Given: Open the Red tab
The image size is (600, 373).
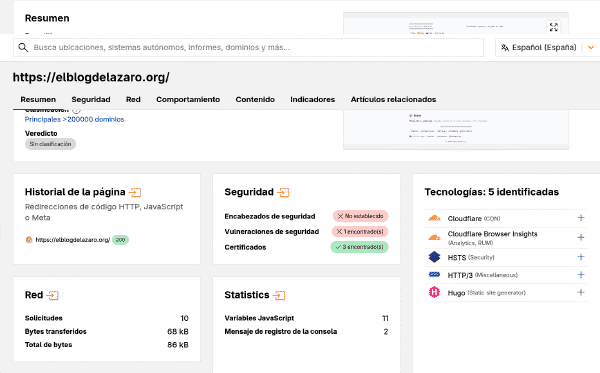Looking at the screenshot, I should [133, 99].
